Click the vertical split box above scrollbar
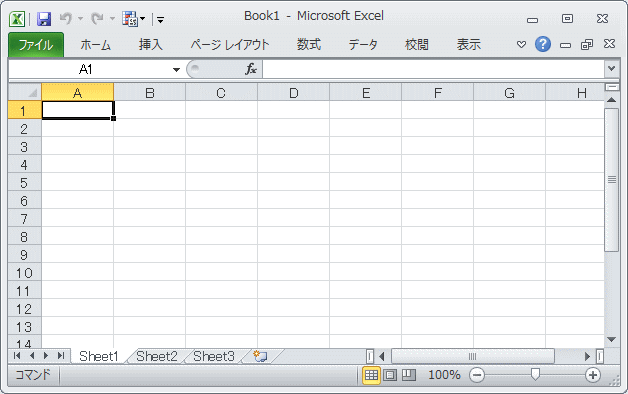Image resolution: width=628 pixels, height=394 pixels. click(x=612, y=86)
